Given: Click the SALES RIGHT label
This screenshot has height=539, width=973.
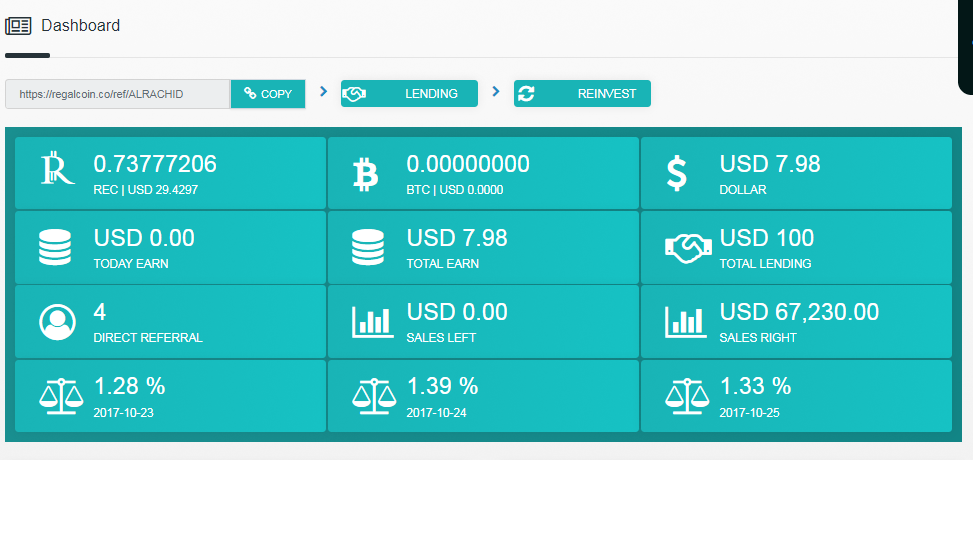Looking at the screenshot, I should pyautogui.click(x=758, y=337).
